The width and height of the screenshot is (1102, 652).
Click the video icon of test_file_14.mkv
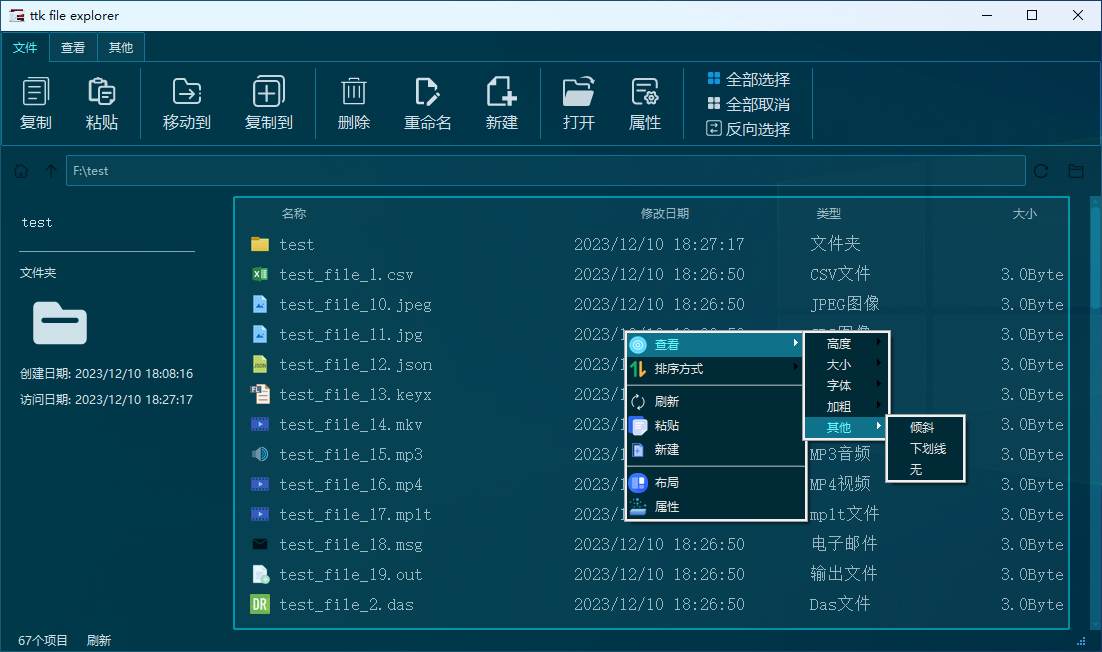point(260,424)
